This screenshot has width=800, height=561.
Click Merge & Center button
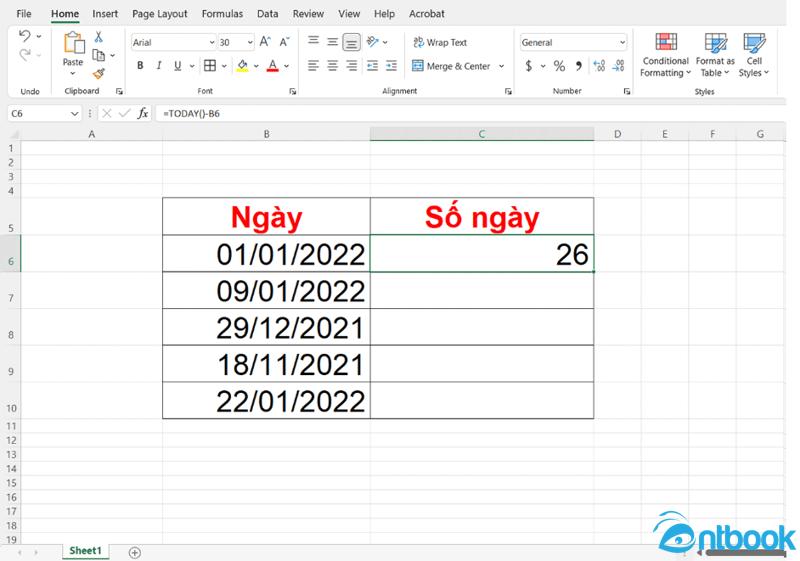tap(451, 66)
